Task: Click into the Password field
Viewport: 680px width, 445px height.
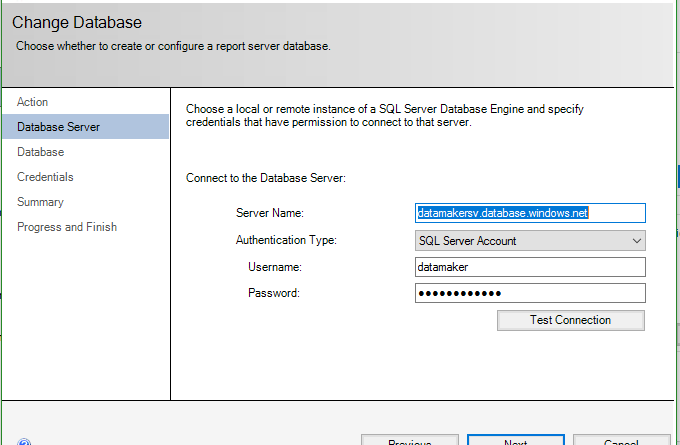Action: point(529,293)
